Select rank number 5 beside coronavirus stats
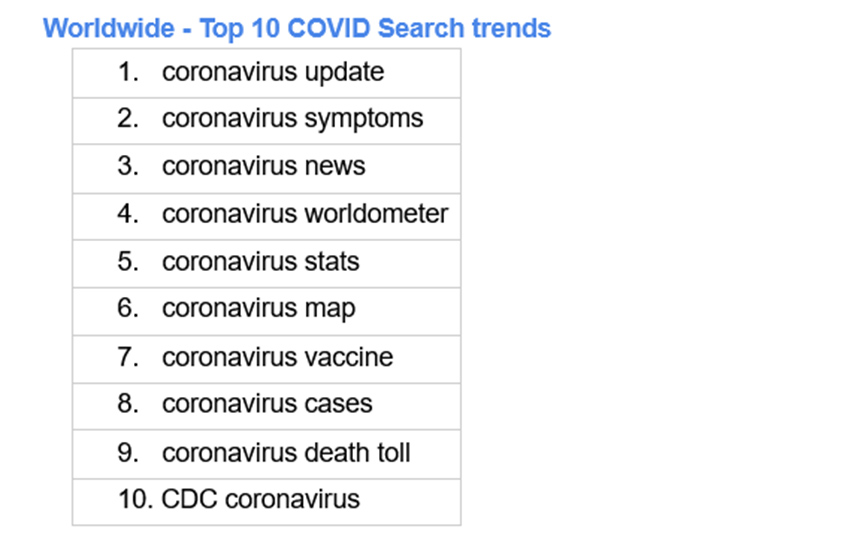 click(127, 262)
